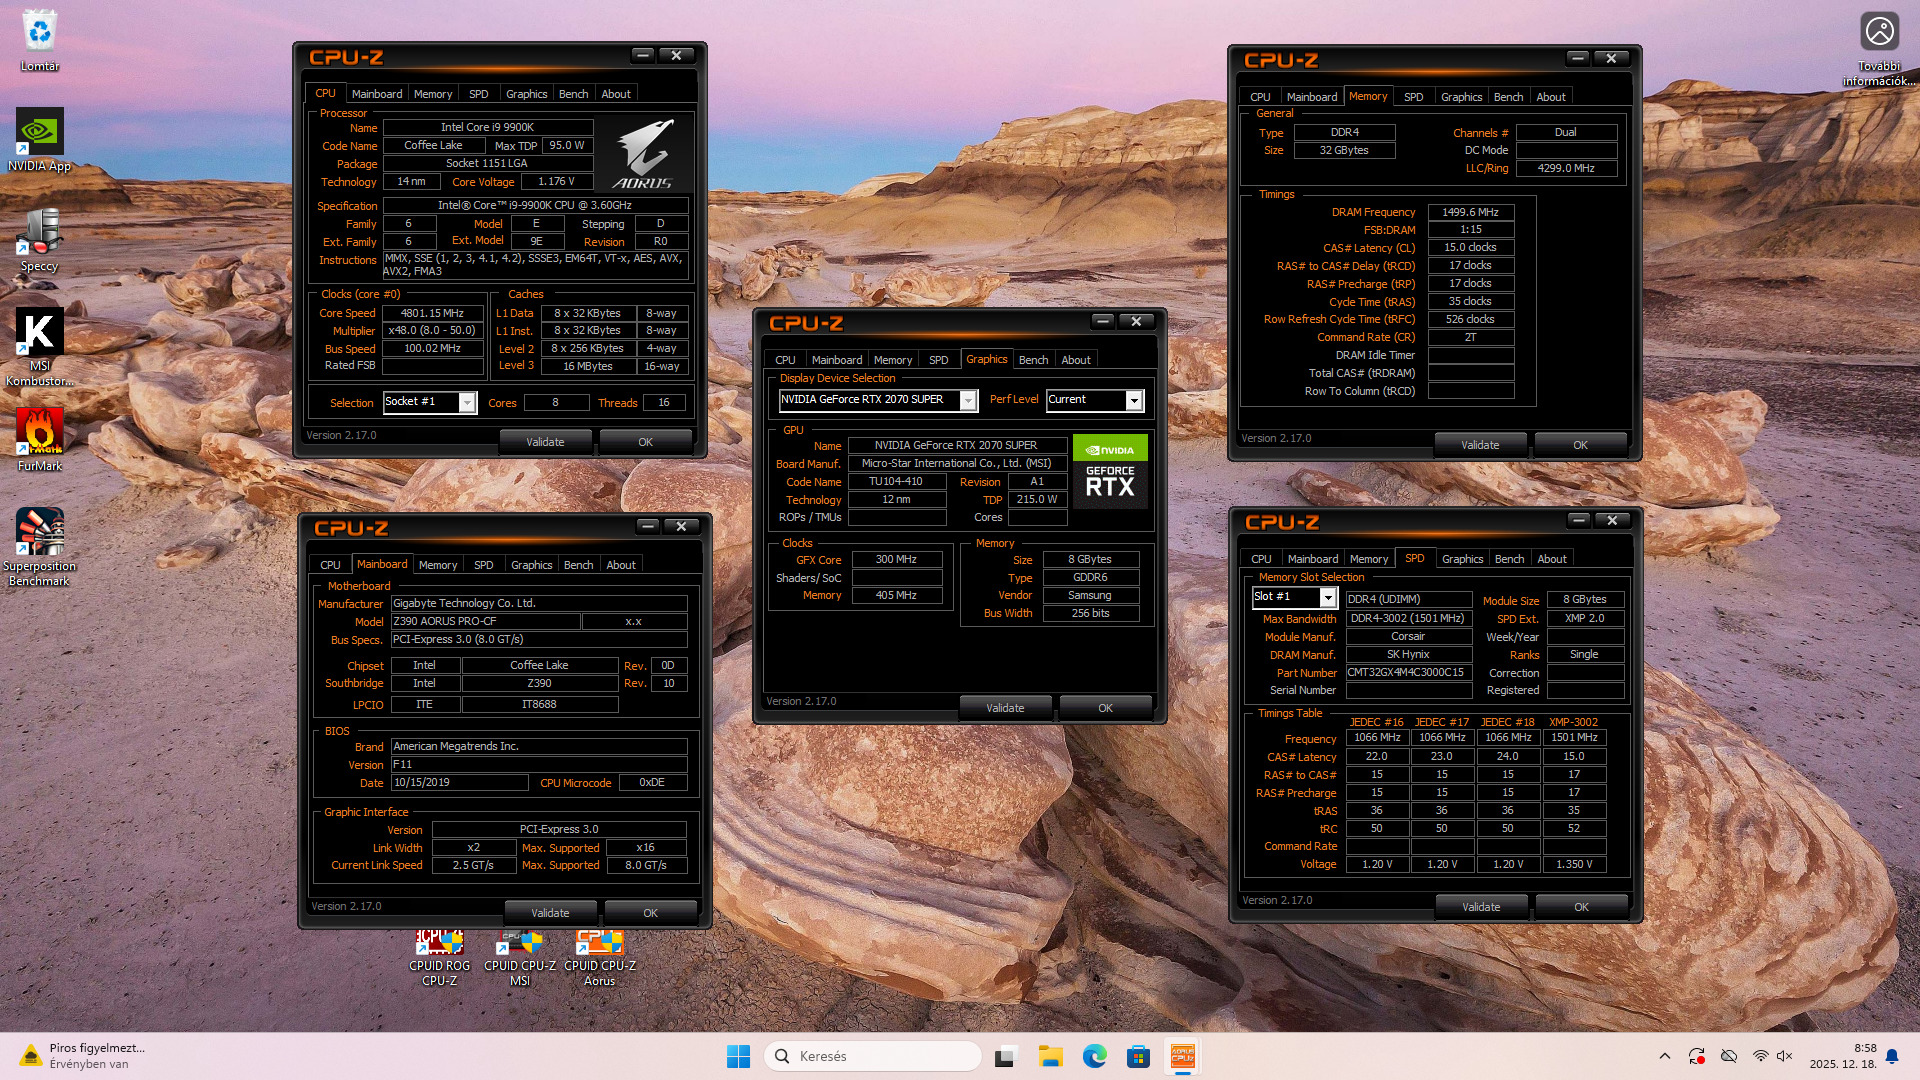Expand the Socket #1 selection dropdown
This screenshot has height=1080, width=1920.
[466, 402]
